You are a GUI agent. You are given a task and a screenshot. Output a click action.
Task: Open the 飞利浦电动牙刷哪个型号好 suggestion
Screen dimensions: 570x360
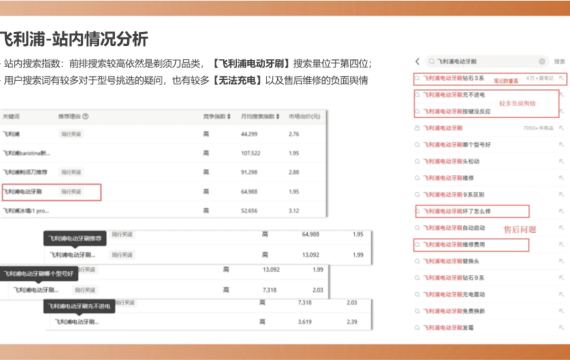tap(457, 145)
